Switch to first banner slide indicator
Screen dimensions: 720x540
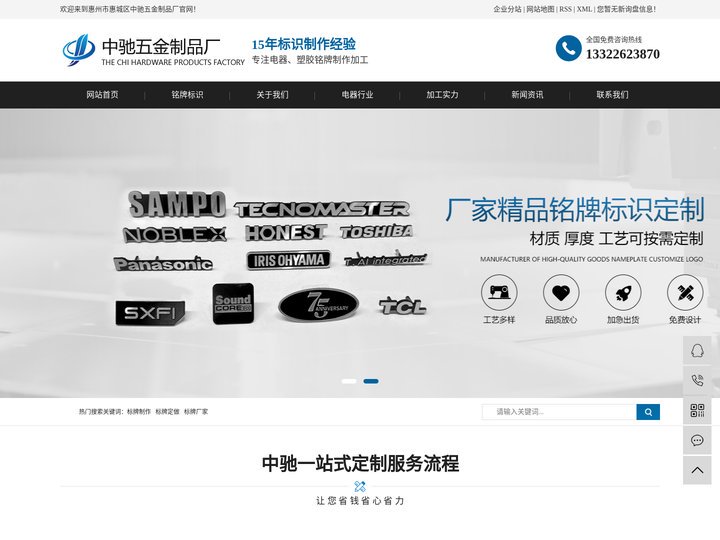[349, 381]
